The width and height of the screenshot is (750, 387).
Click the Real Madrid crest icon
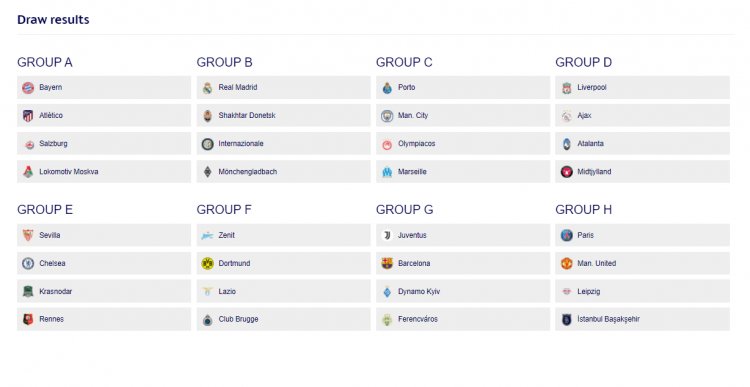[x=208, y=88]
